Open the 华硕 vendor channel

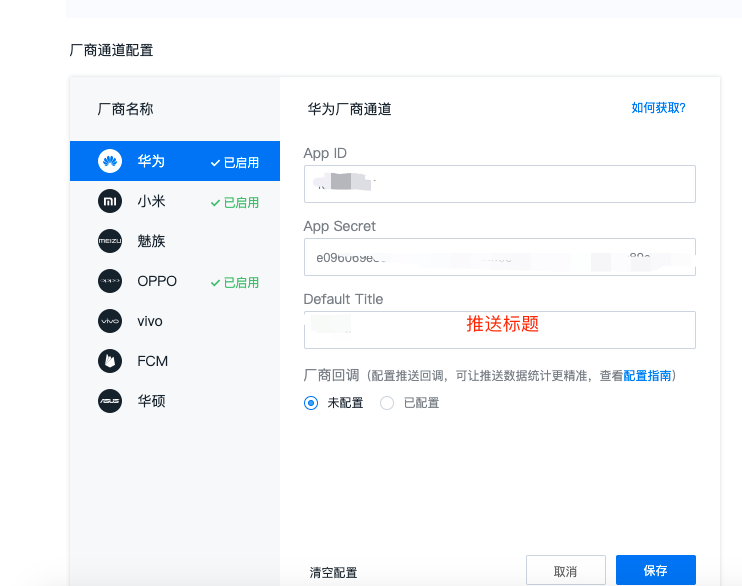pos(175,401)
